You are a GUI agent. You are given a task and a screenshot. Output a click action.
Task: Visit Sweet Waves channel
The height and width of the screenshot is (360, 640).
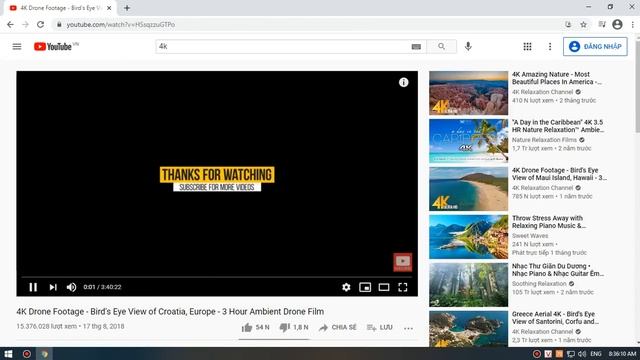coord(530,236)
